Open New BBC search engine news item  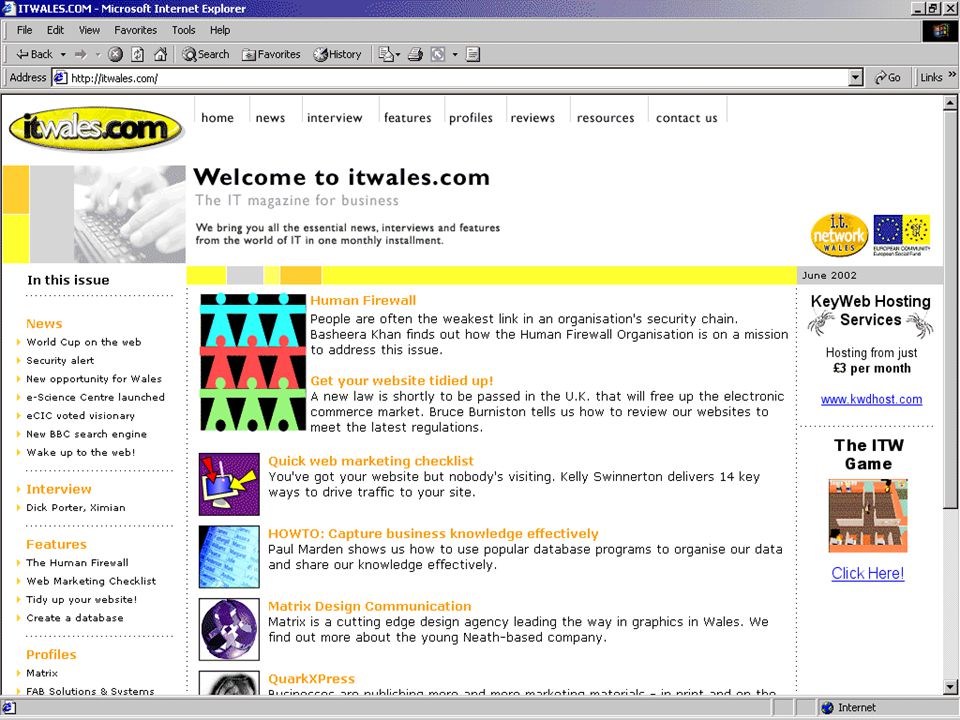(86, 434)
